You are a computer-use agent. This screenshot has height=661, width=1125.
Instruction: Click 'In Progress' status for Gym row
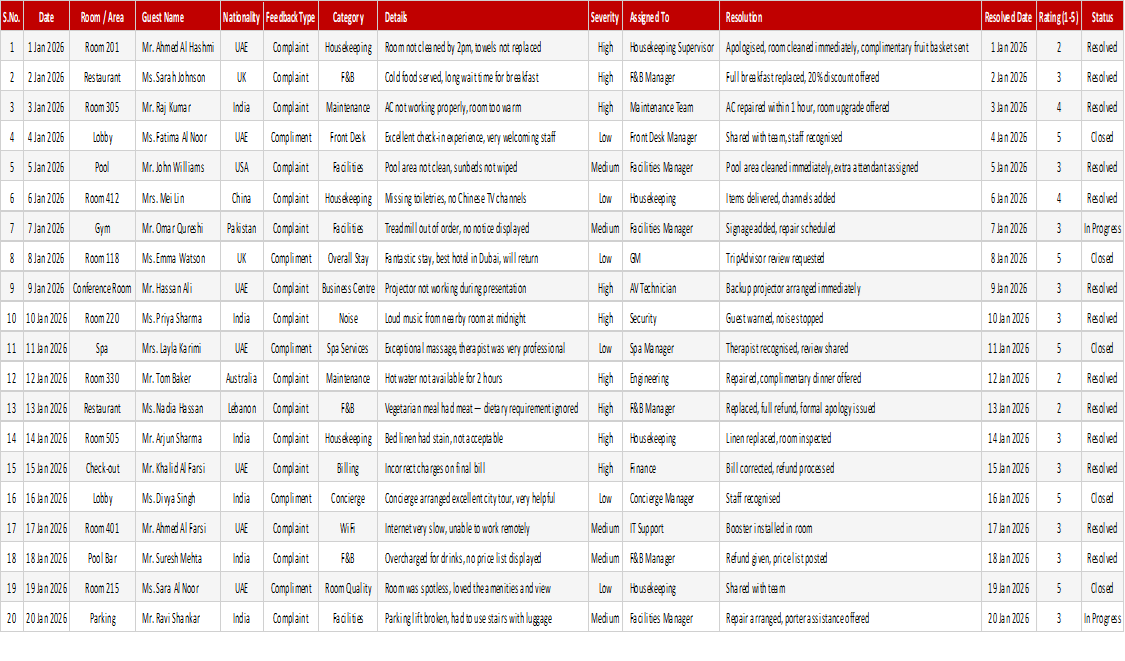click(x=1102, y=228)
